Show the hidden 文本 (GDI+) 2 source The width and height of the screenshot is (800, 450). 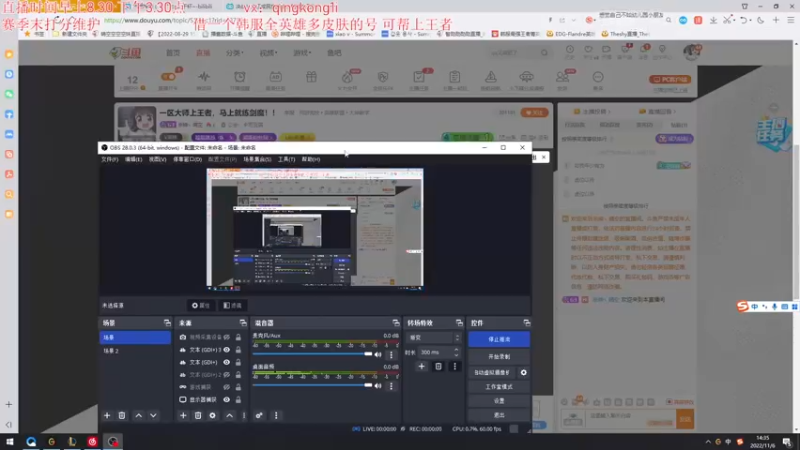[226, 374]
